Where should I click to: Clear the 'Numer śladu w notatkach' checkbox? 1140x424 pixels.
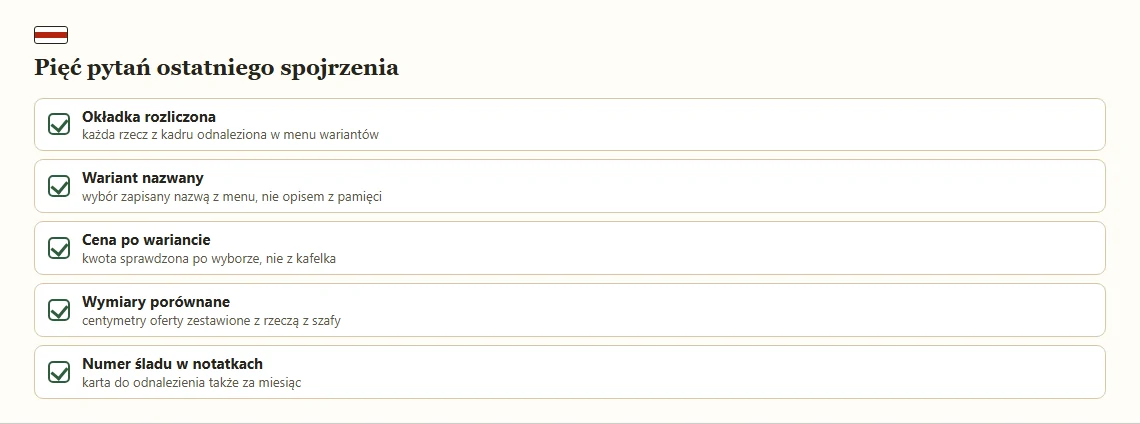click(x=59, y=372)
